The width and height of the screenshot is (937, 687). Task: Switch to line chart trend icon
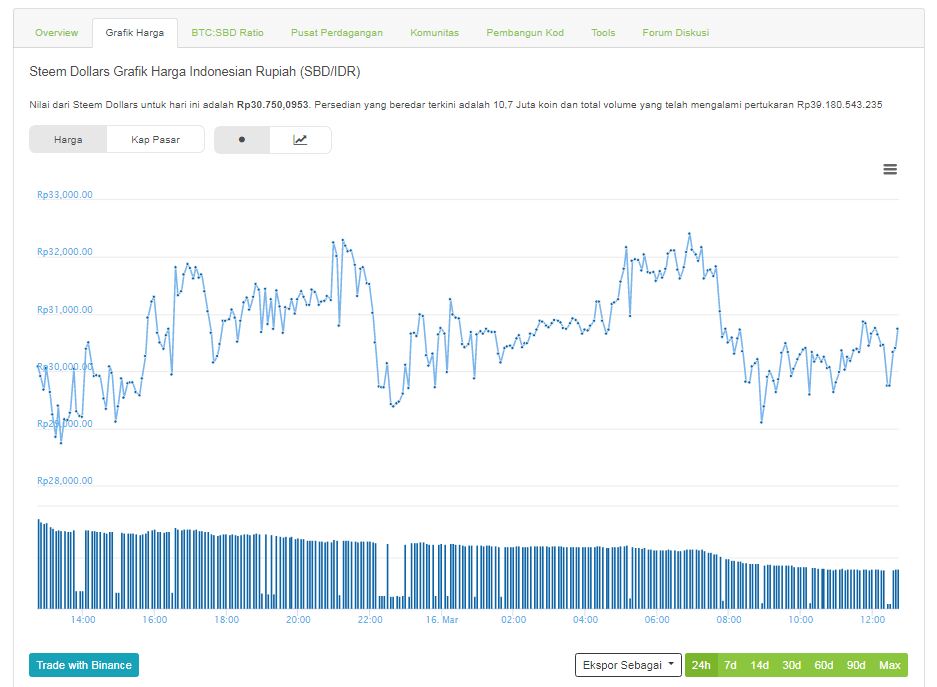tap(300, 140)
